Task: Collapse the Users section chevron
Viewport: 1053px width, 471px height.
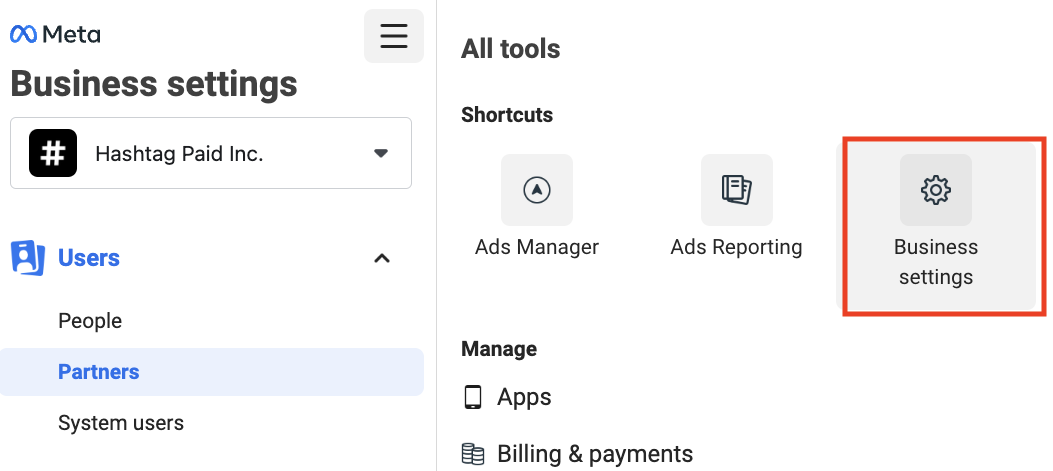Action: click(381, 259)
